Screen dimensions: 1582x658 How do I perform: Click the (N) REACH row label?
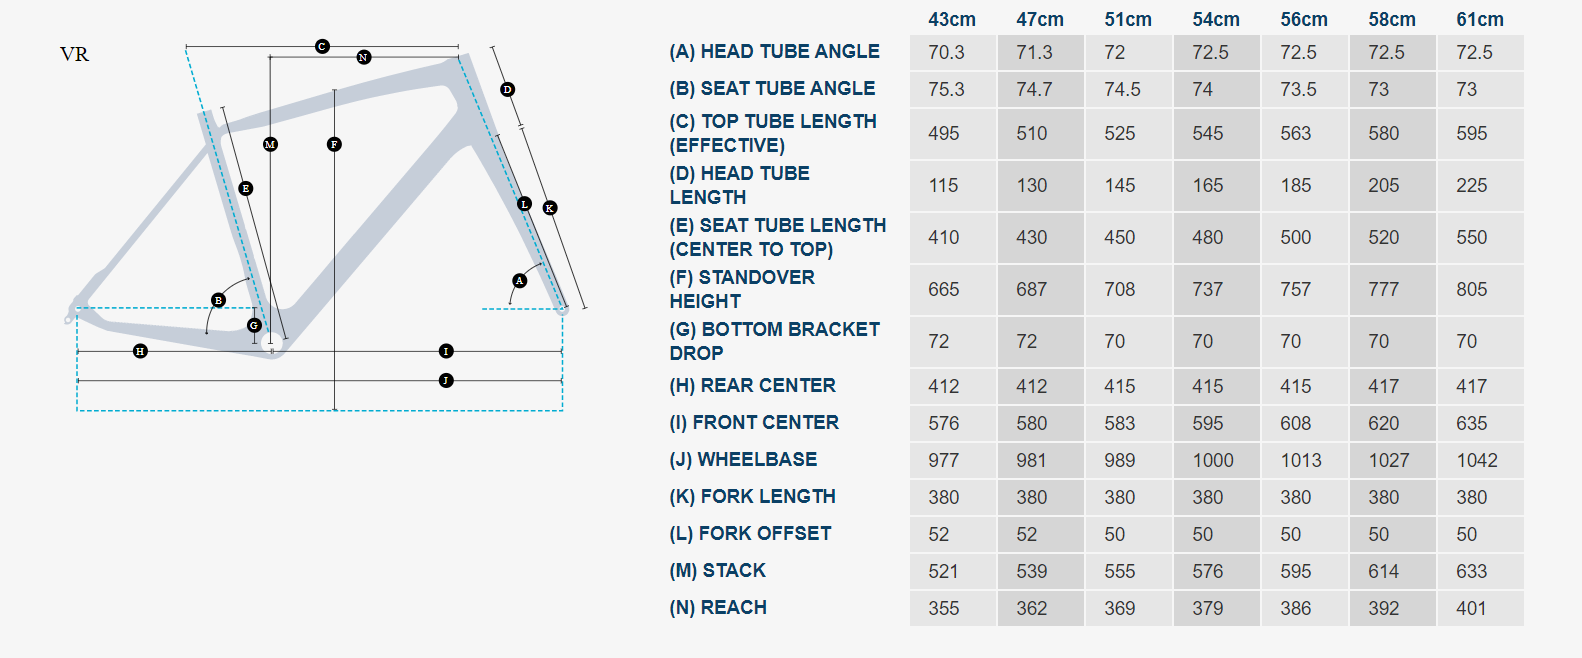(x=718, y=608)
